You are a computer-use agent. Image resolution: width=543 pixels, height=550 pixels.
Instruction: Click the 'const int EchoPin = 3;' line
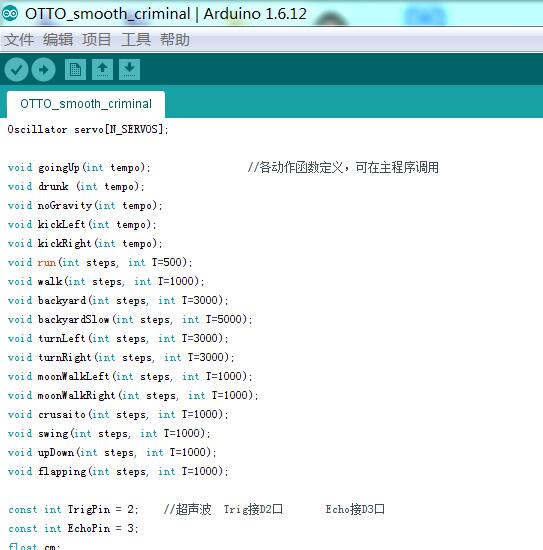click(x=73, y=528)
